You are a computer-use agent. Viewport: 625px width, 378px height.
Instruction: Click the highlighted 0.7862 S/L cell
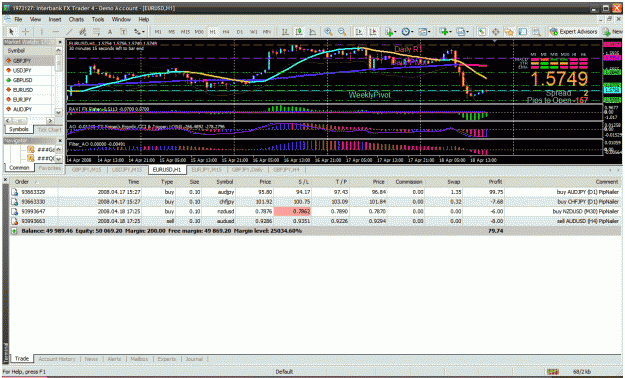tap(292, 211)
